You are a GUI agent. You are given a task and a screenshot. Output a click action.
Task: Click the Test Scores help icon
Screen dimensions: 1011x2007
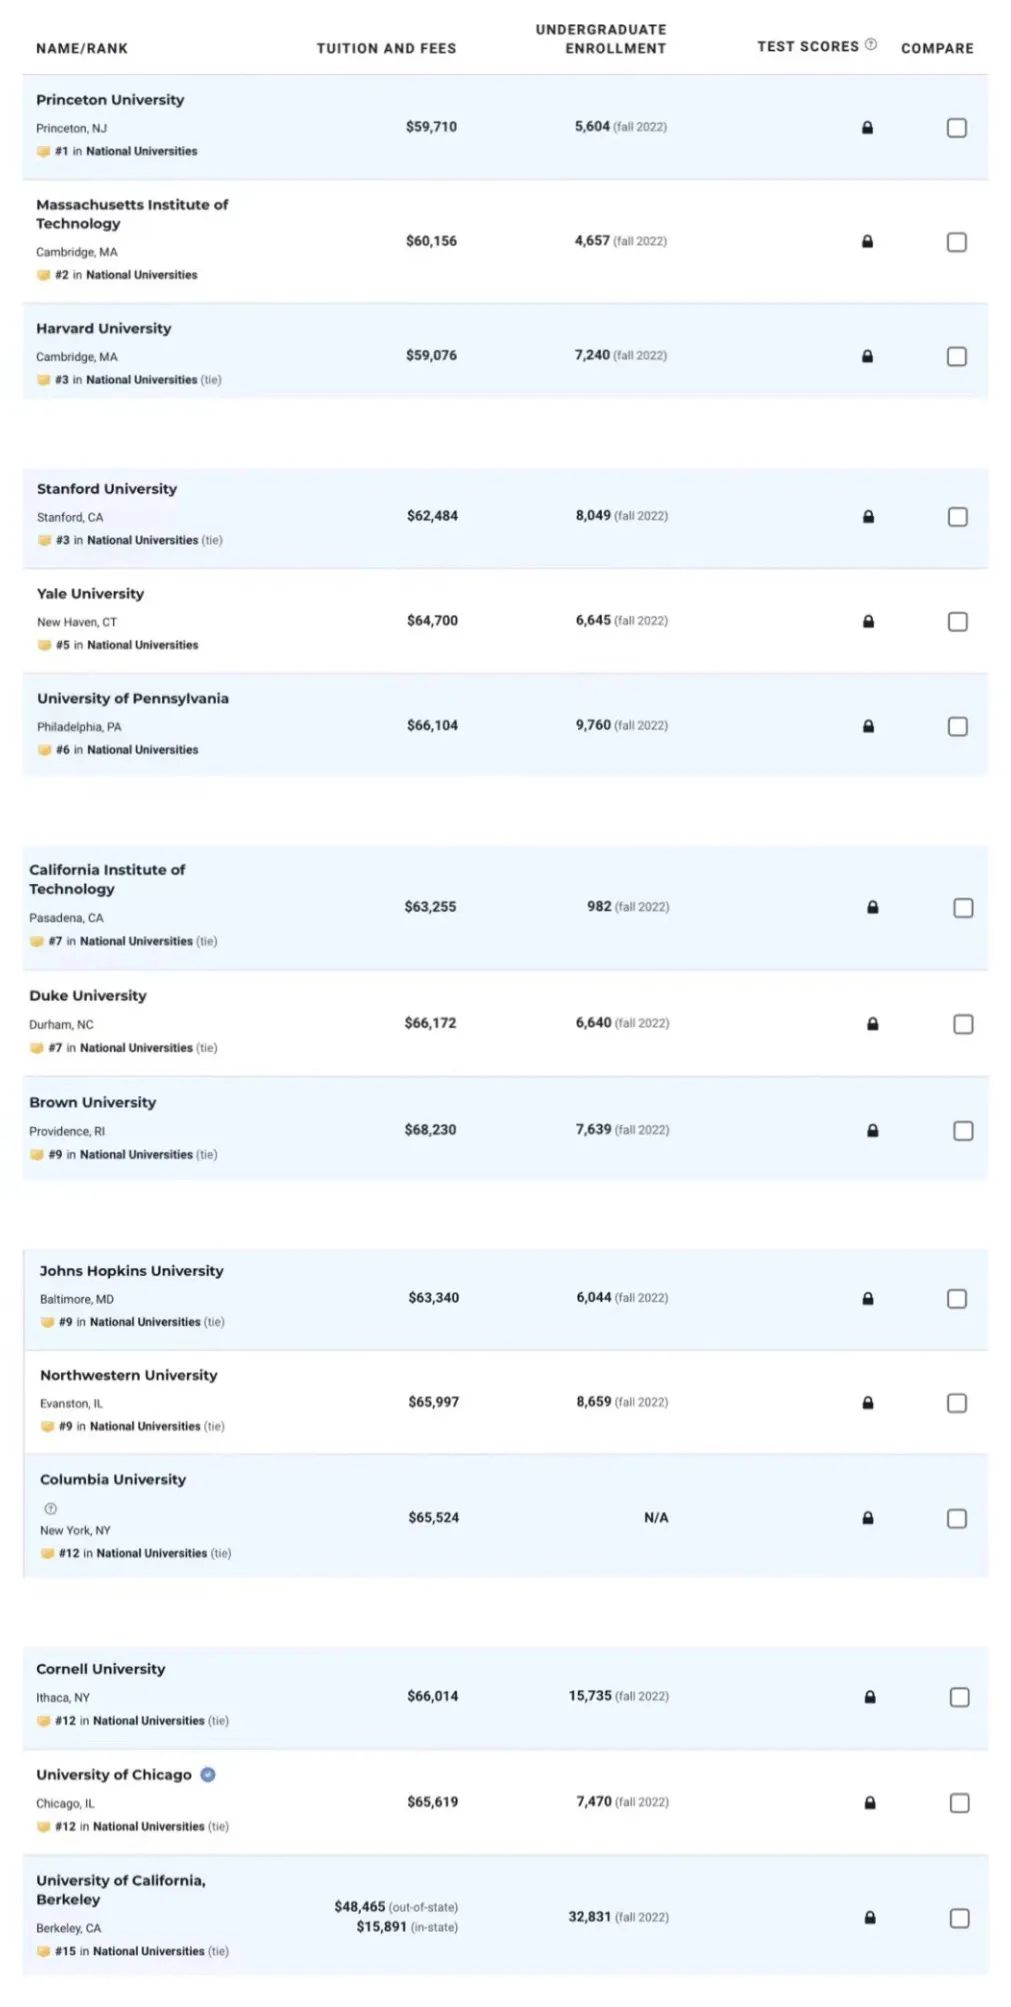871,45
